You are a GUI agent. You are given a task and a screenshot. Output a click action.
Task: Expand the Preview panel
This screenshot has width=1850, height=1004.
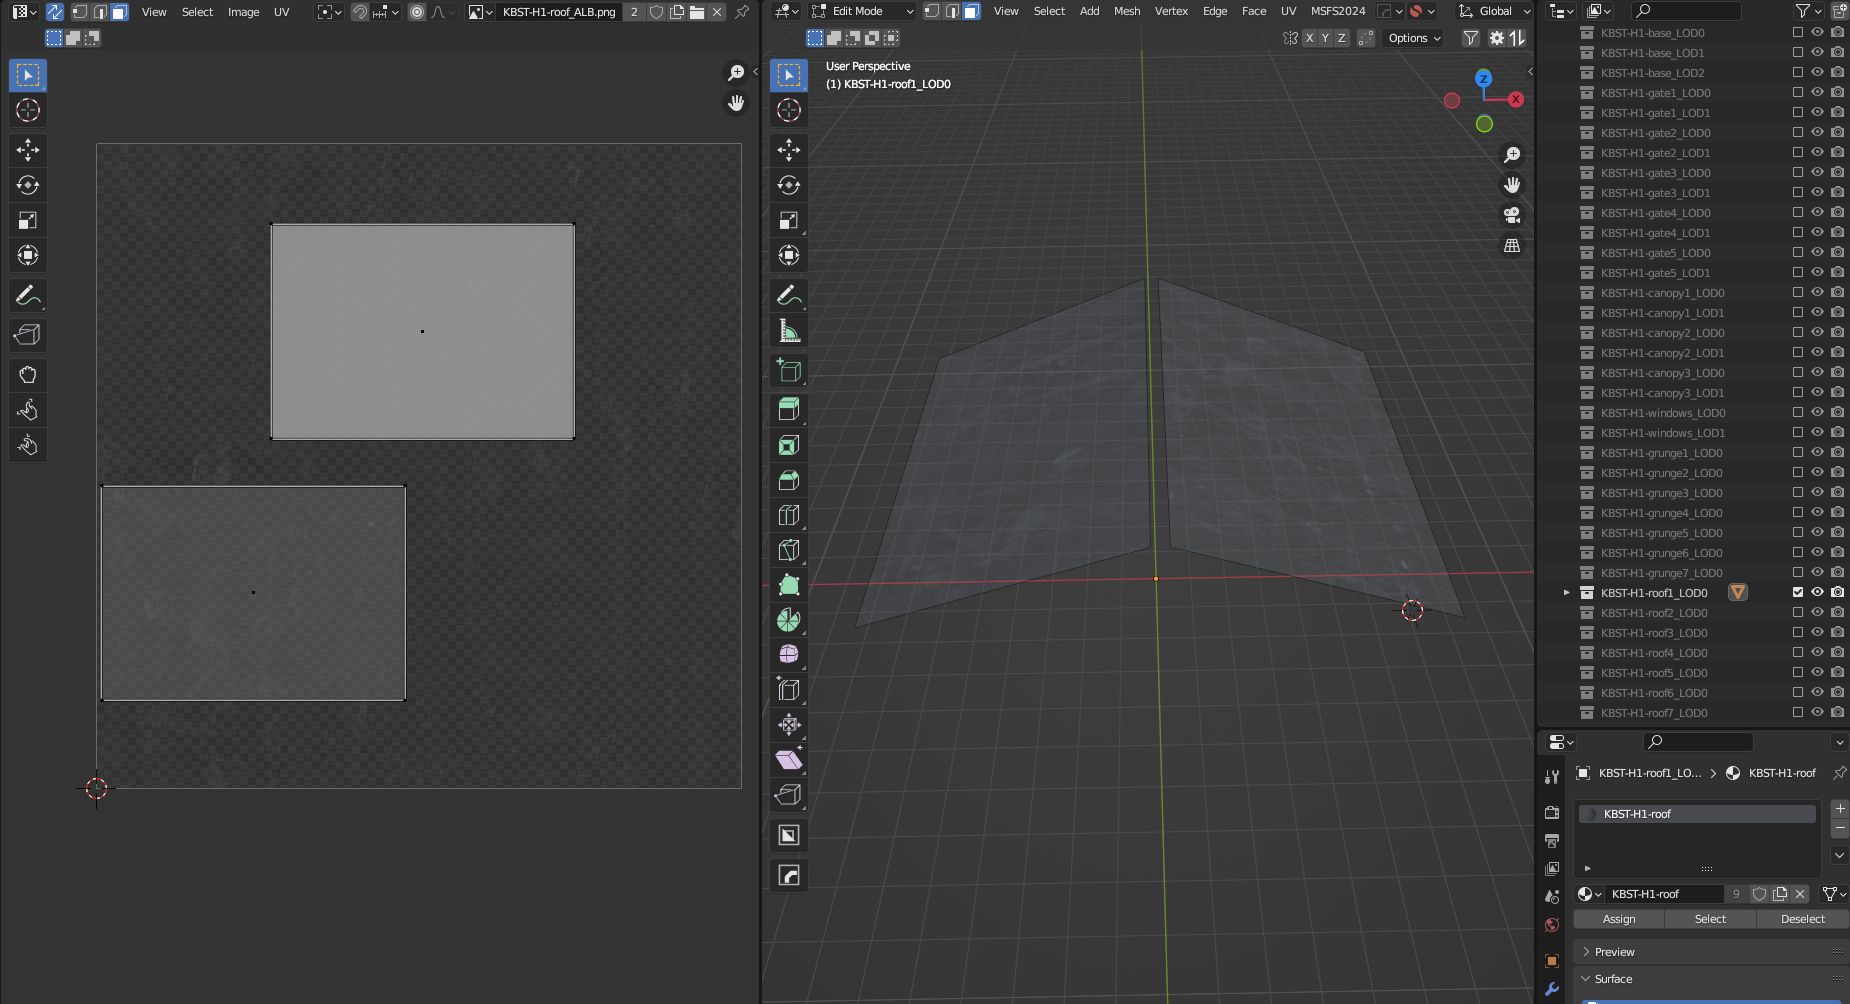point(1615,951)
